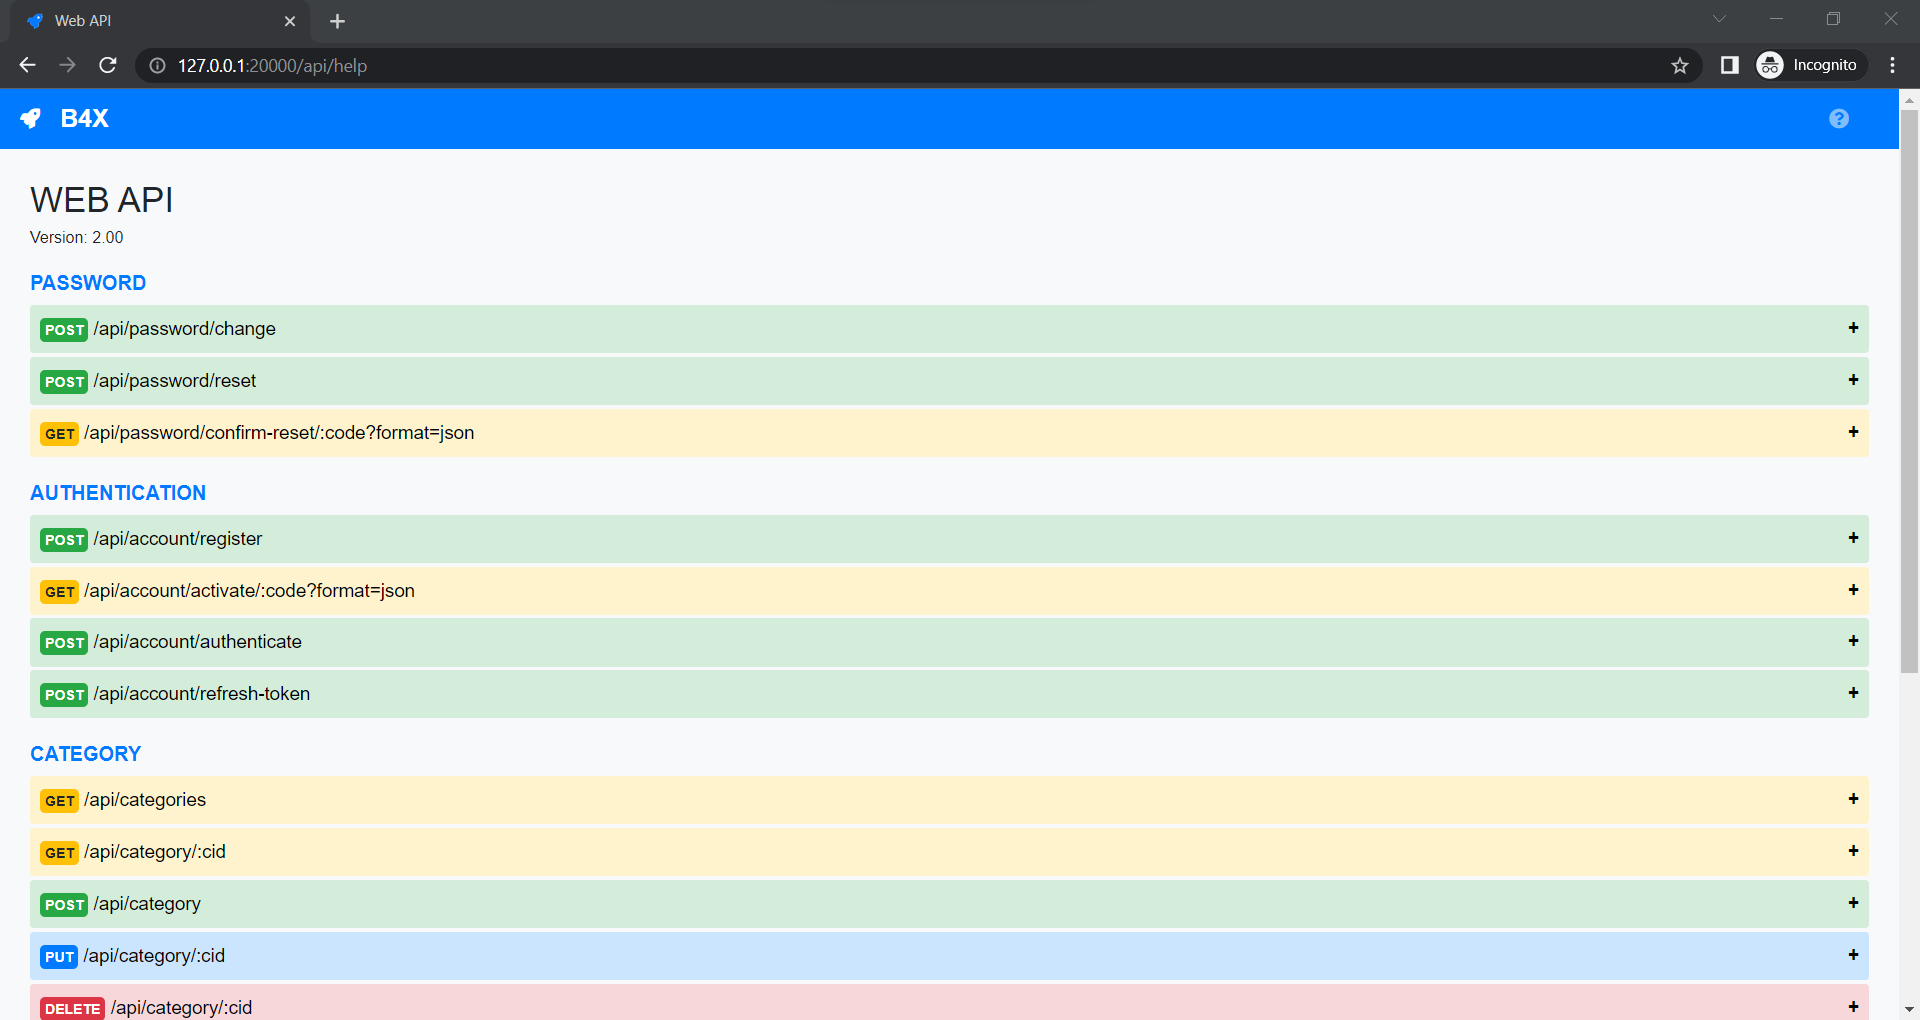Select the GET badge on /api/account/activate endpoint
The height and width of the screenshot is (1020, 1920).
tap(59, 591)
